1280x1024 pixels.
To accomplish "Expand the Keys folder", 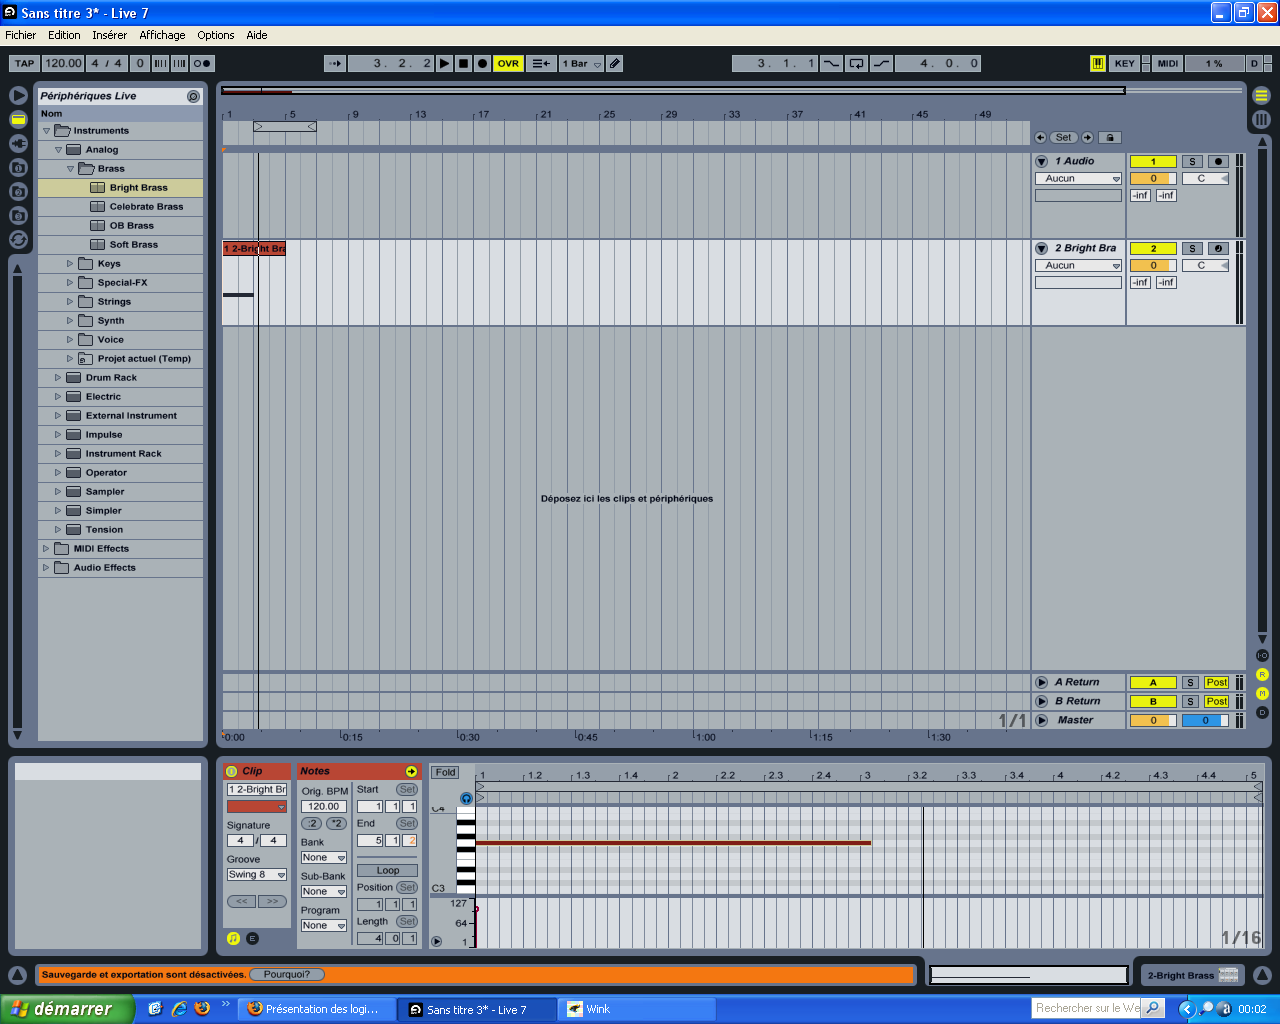I will click(70, 264).
